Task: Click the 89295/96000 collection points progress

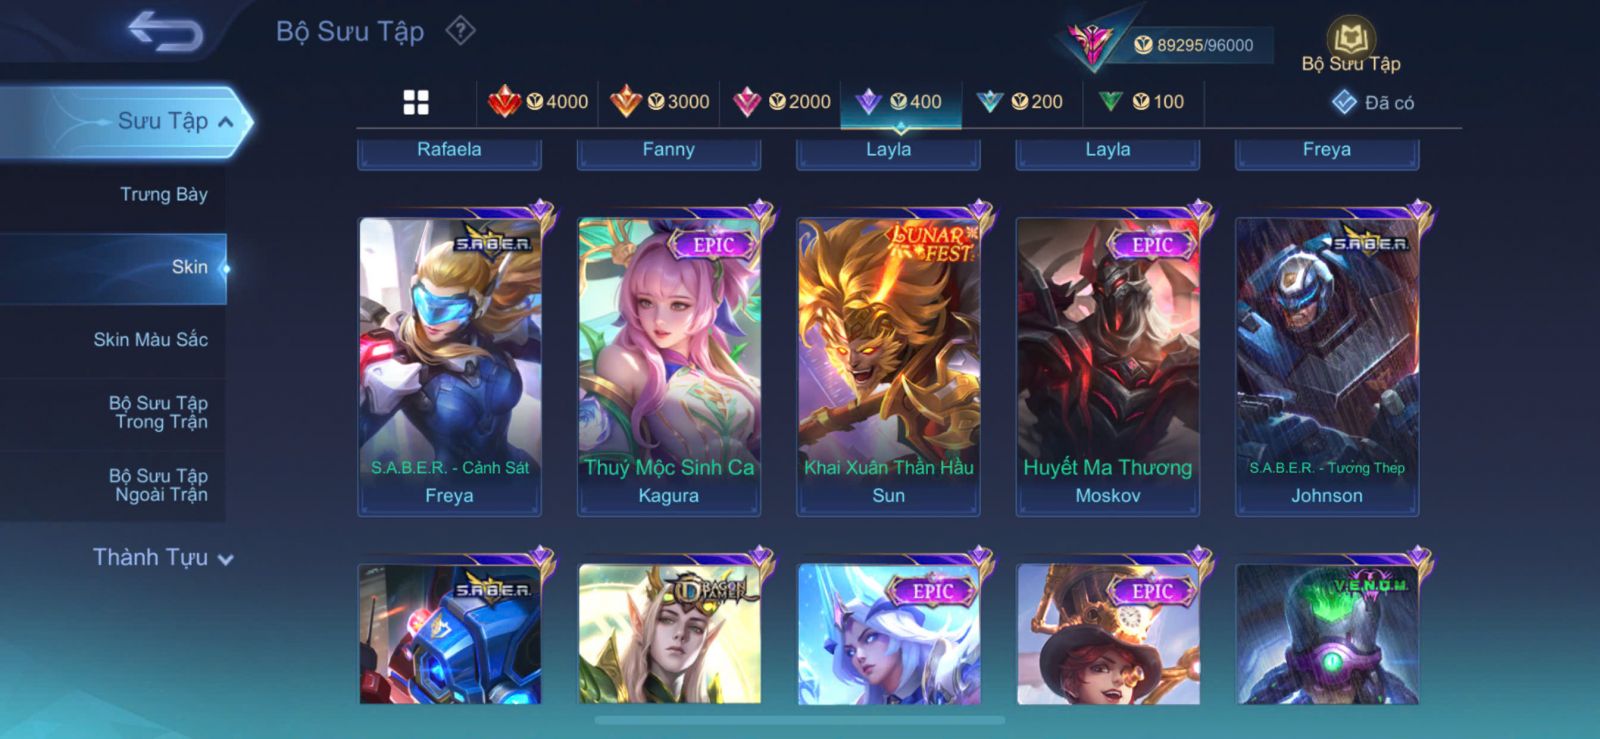Action: coord(1194,45)
